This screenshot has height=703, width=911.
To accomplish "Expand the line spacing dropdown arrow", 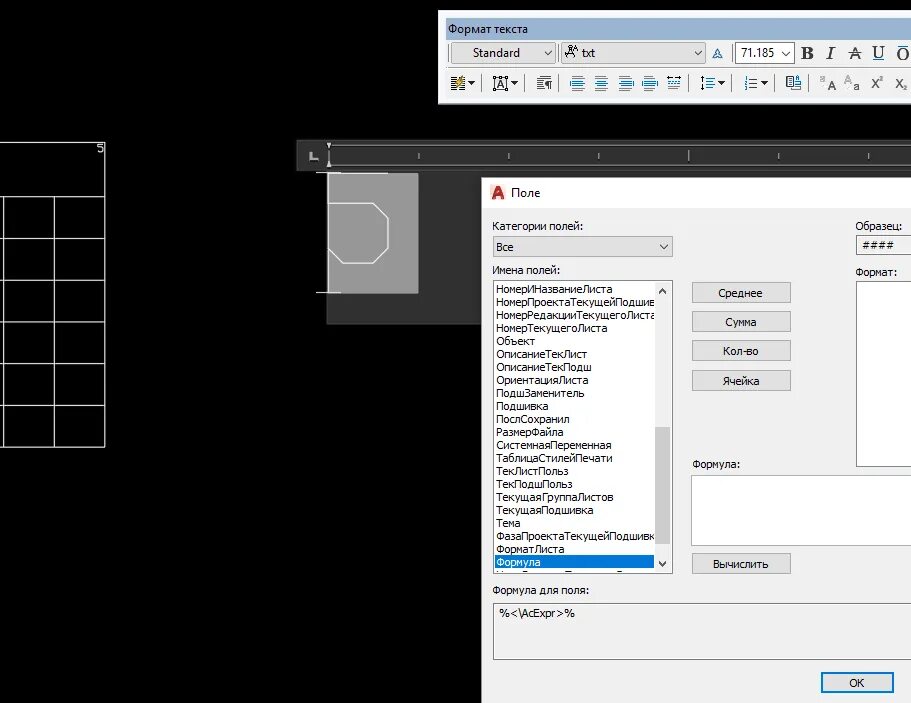I will click(721, 83).
